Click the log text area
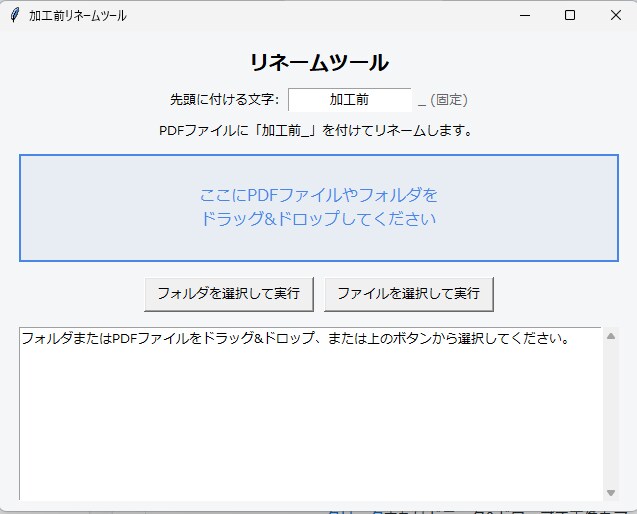 pyautogui.click(x=310, y=414)
